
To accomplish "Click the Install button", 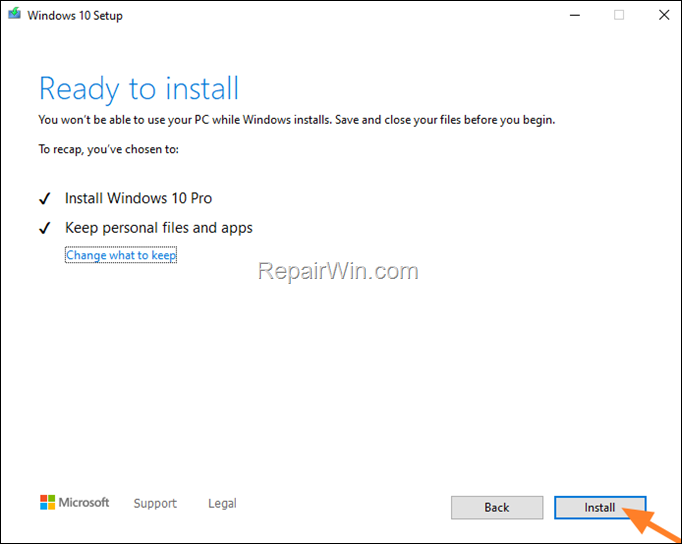I will click(600, 507).
